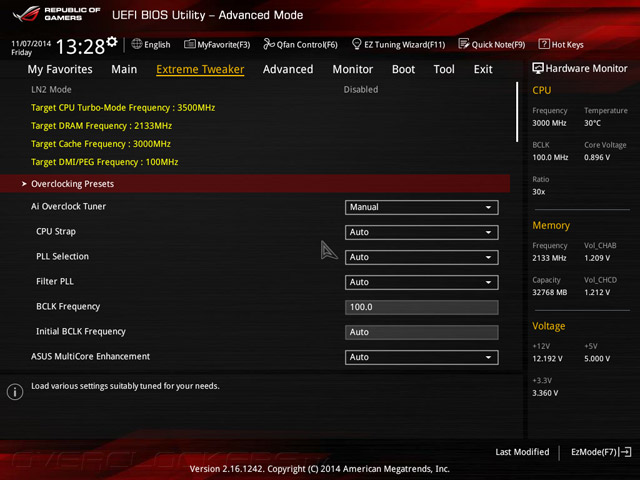Image resolution: width=640 pixels, height=480 pixels.
Task: Click the Hardware Monitor title text
Action: (587, 68)
